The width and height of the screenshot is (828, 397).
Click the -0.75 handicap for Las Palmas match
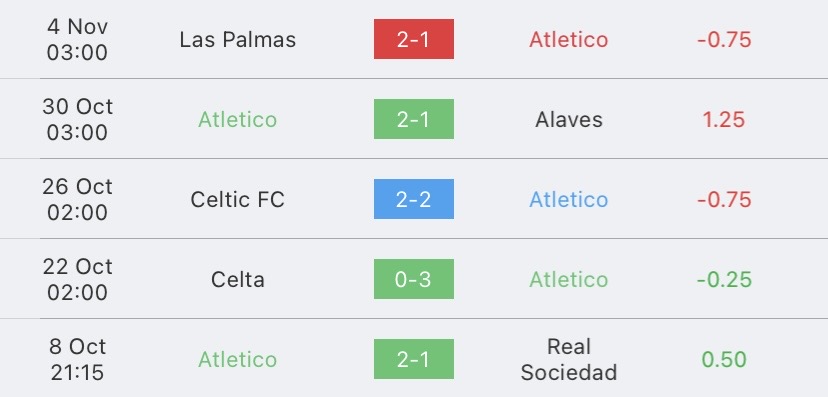pos(724,40)
